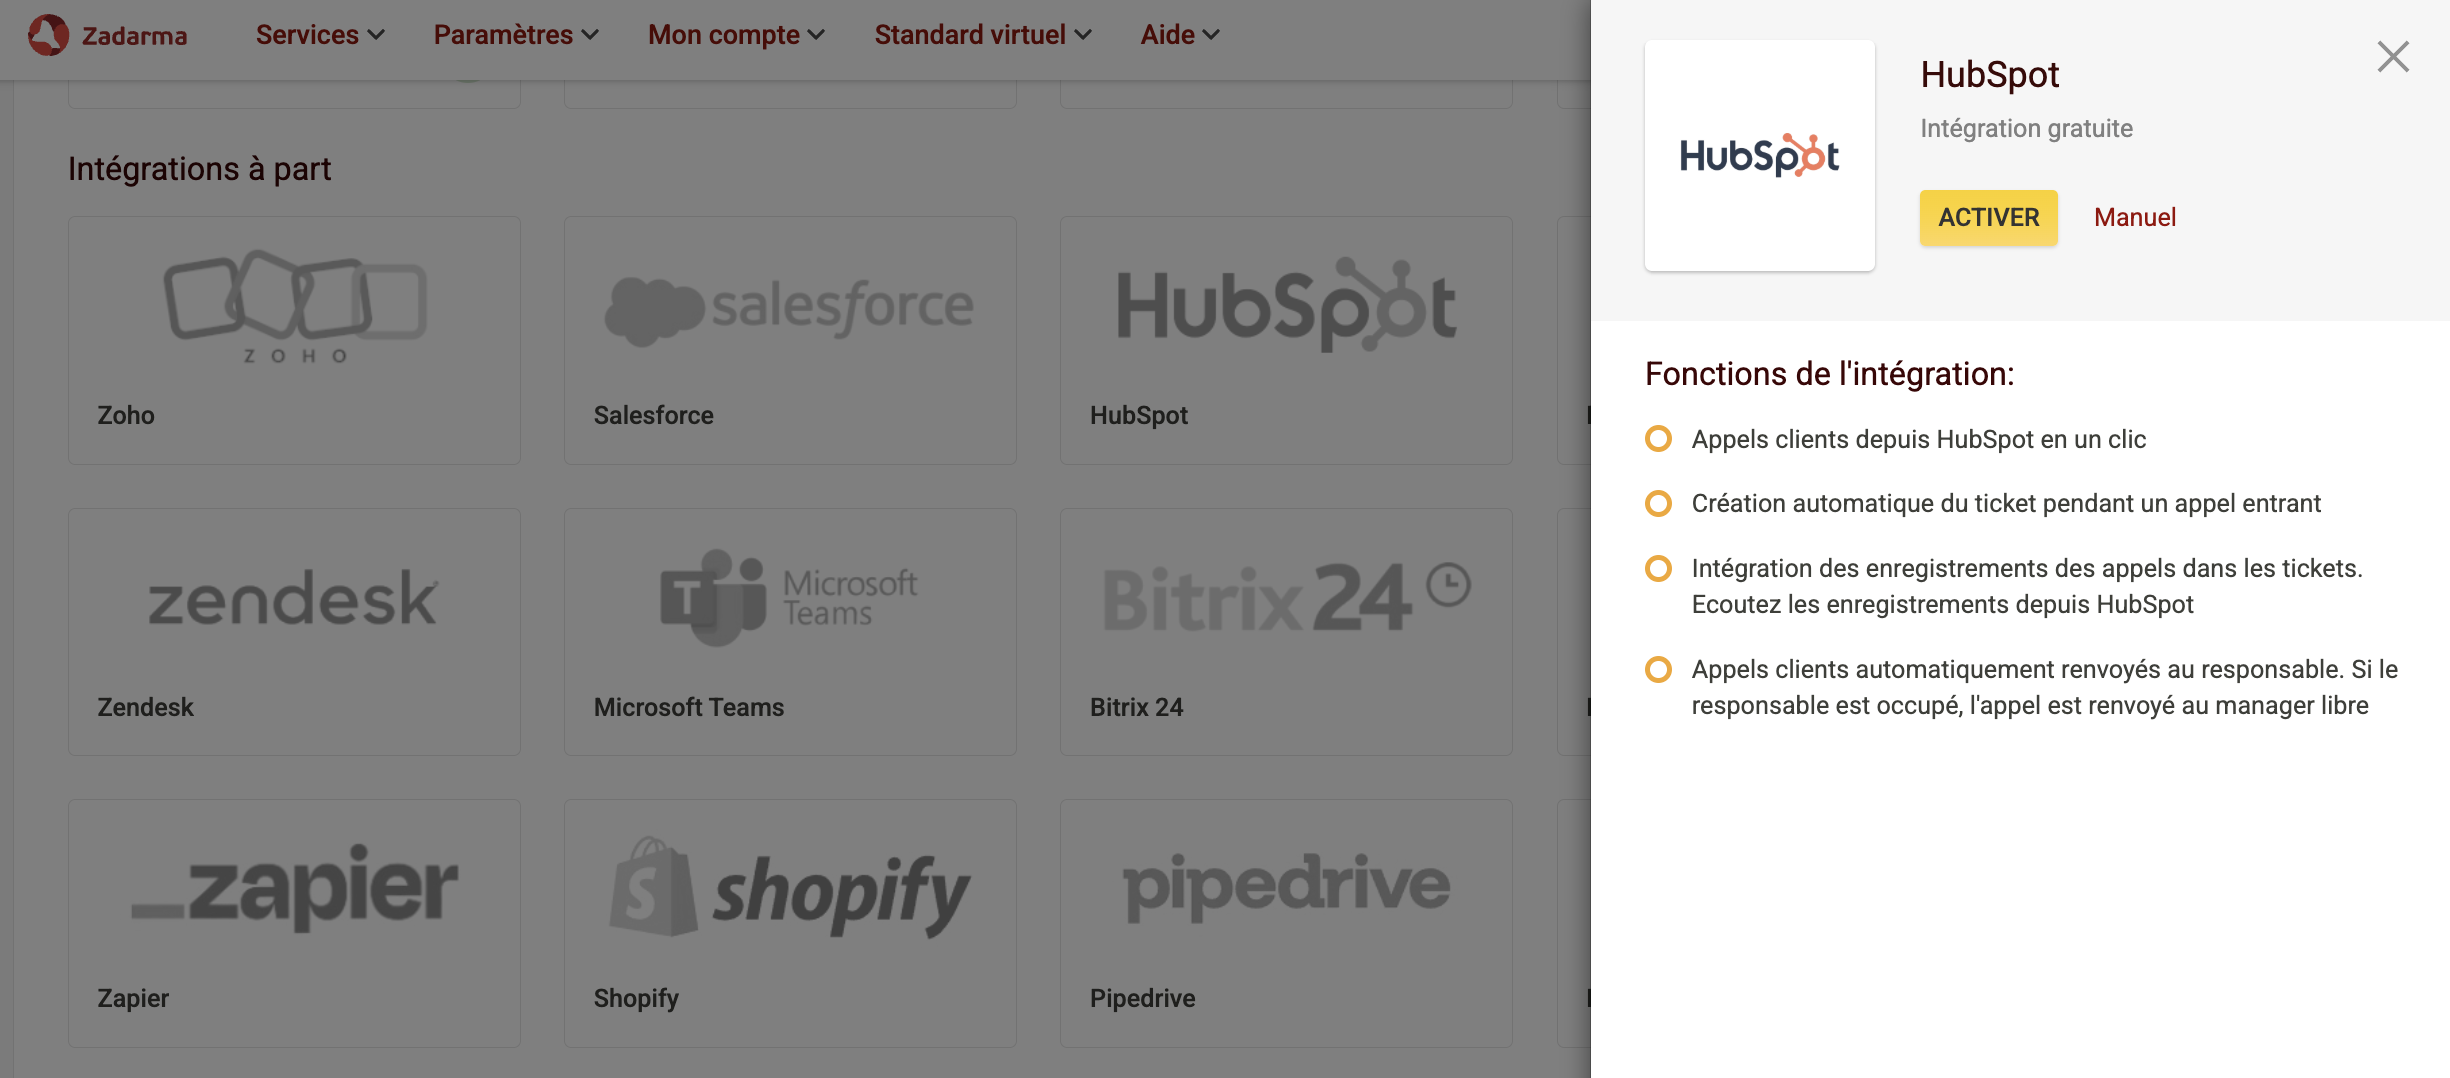Click the bullet beside Appels clients depuis HubSpot
This screenshot has width=2450, height=1078.
click(x=1658, y=439)
